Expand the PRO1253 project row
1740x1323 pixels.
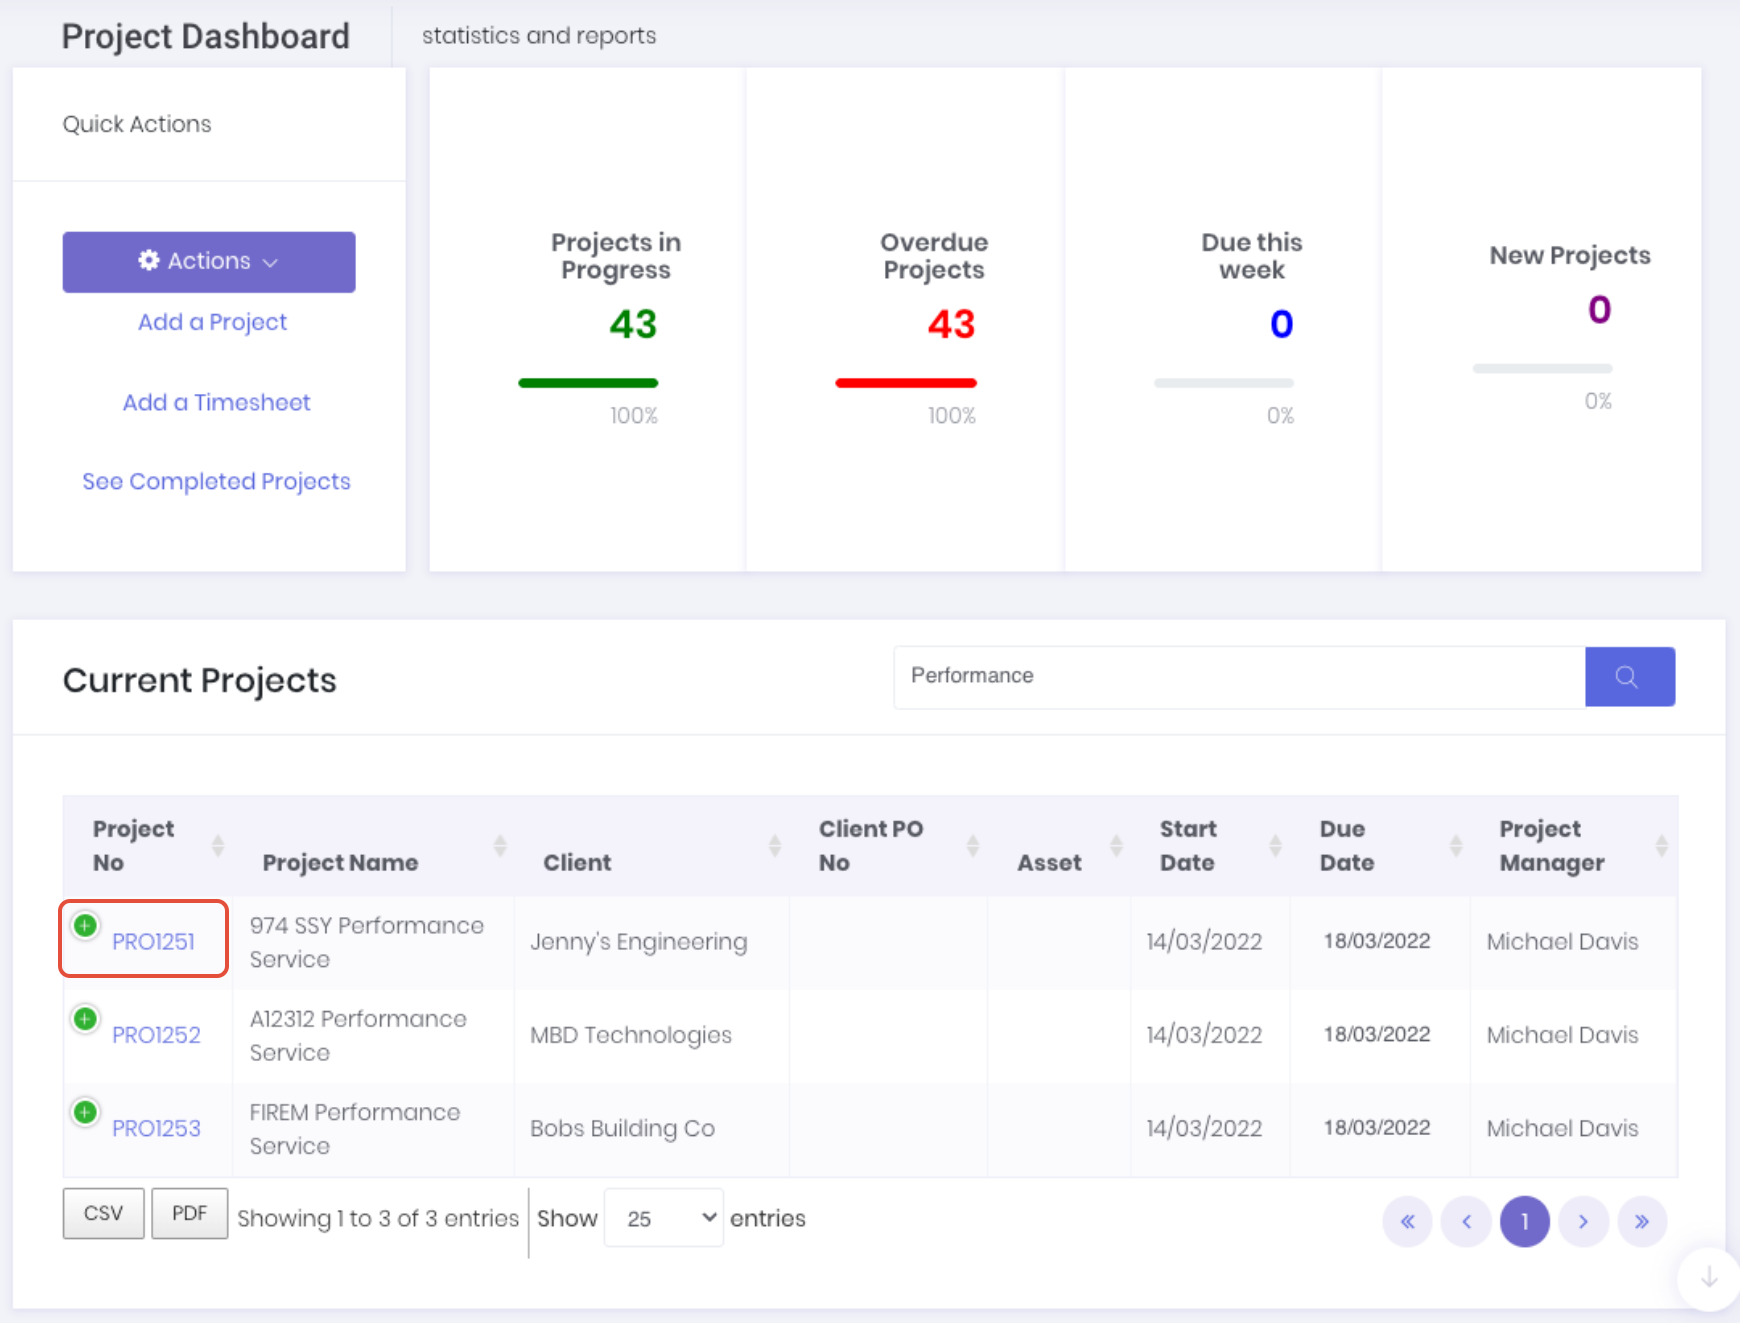85,1112
